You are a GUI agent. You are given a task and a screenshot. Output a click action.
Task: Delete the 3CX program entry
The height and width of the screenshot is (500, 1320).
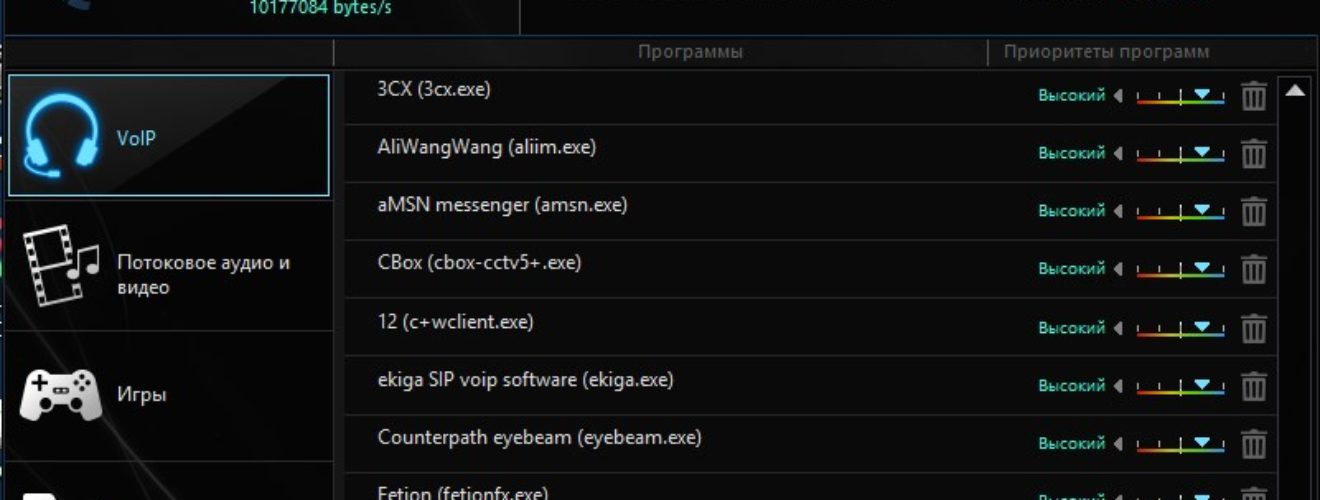point(1253,96)
